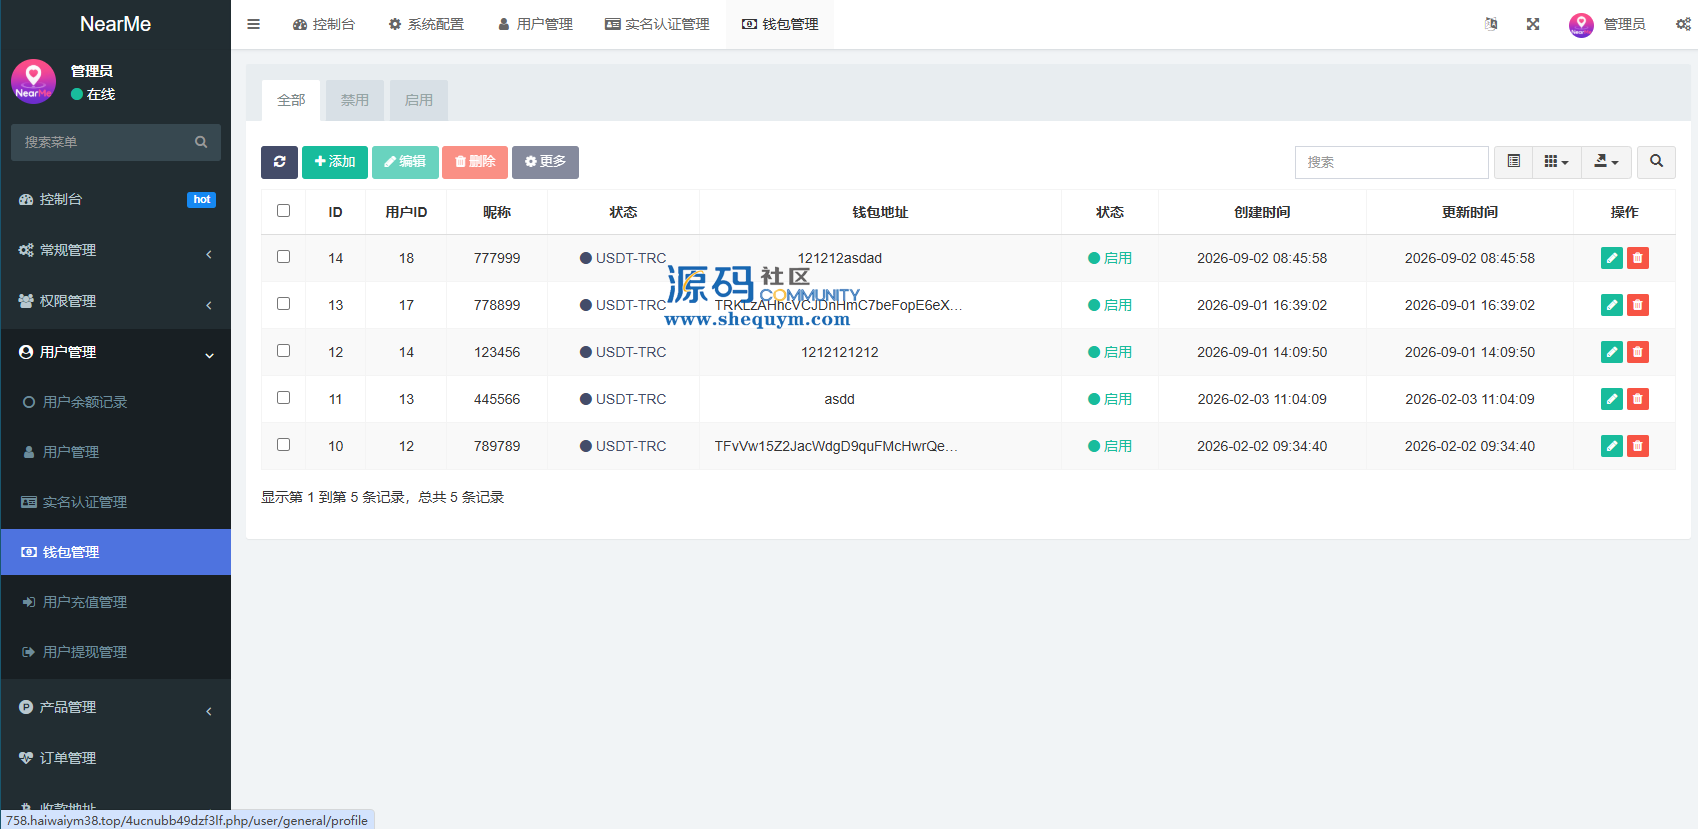Viewport: 1698px width, 829px height.
Task: Toggle the table list view icon
Action: click(1514, 162)
